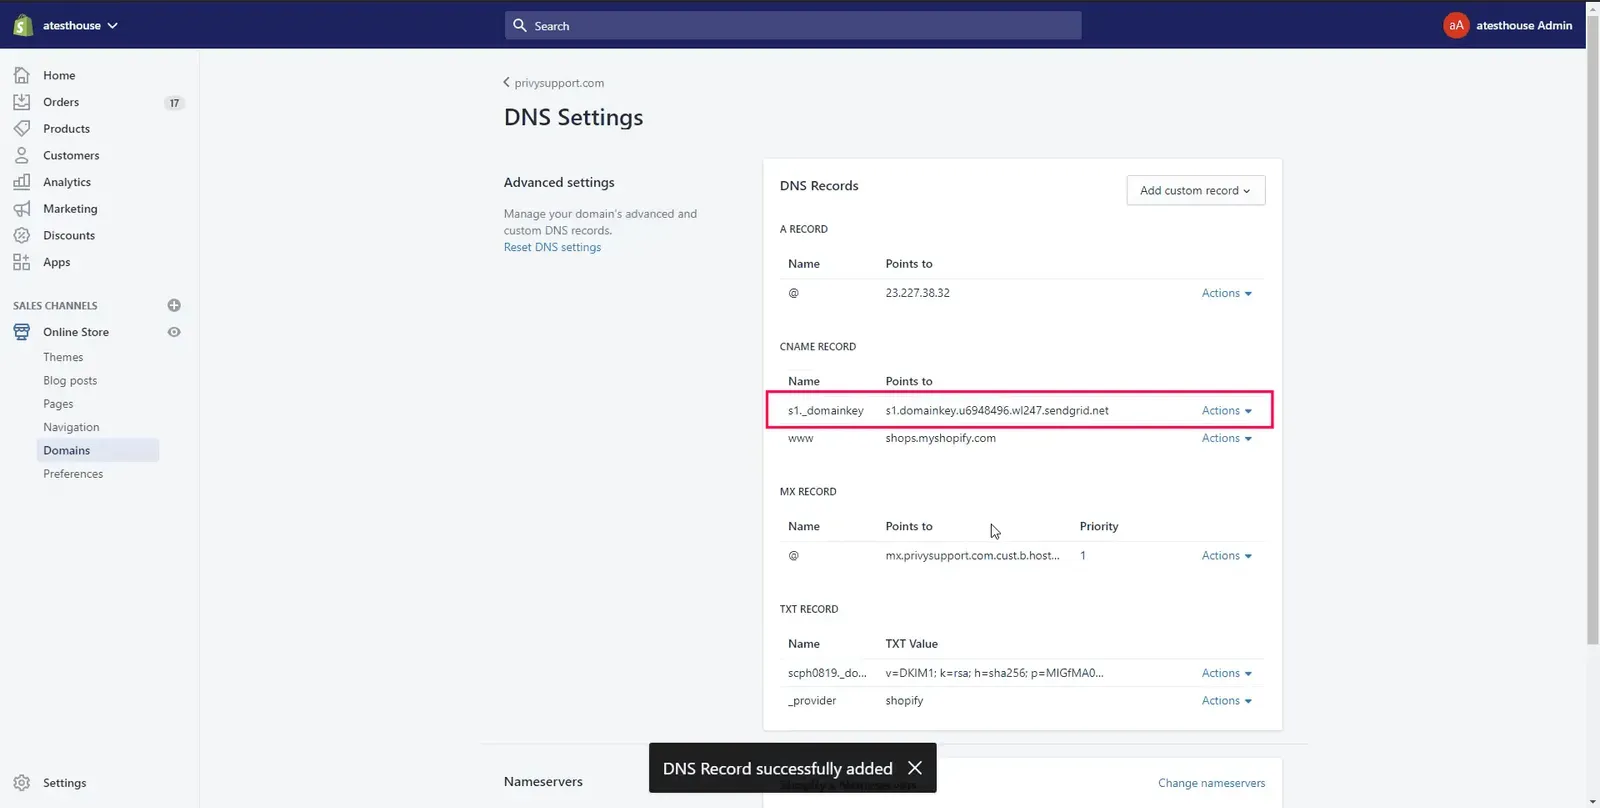Viewport: 1600px width, 808px height.
Task: Click the Analytics chart icon
Action: [x=22, y=182]
